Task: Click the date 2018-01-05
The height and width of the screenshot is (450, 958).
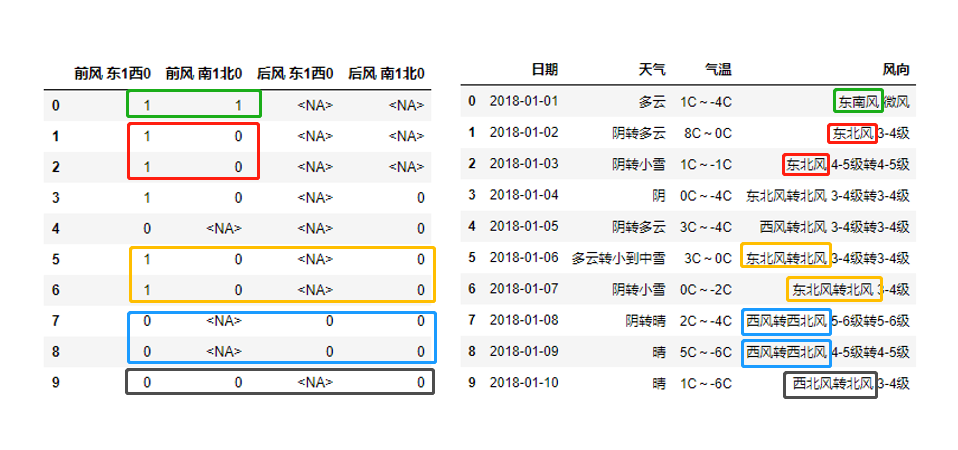Action: tap(524, 227)
